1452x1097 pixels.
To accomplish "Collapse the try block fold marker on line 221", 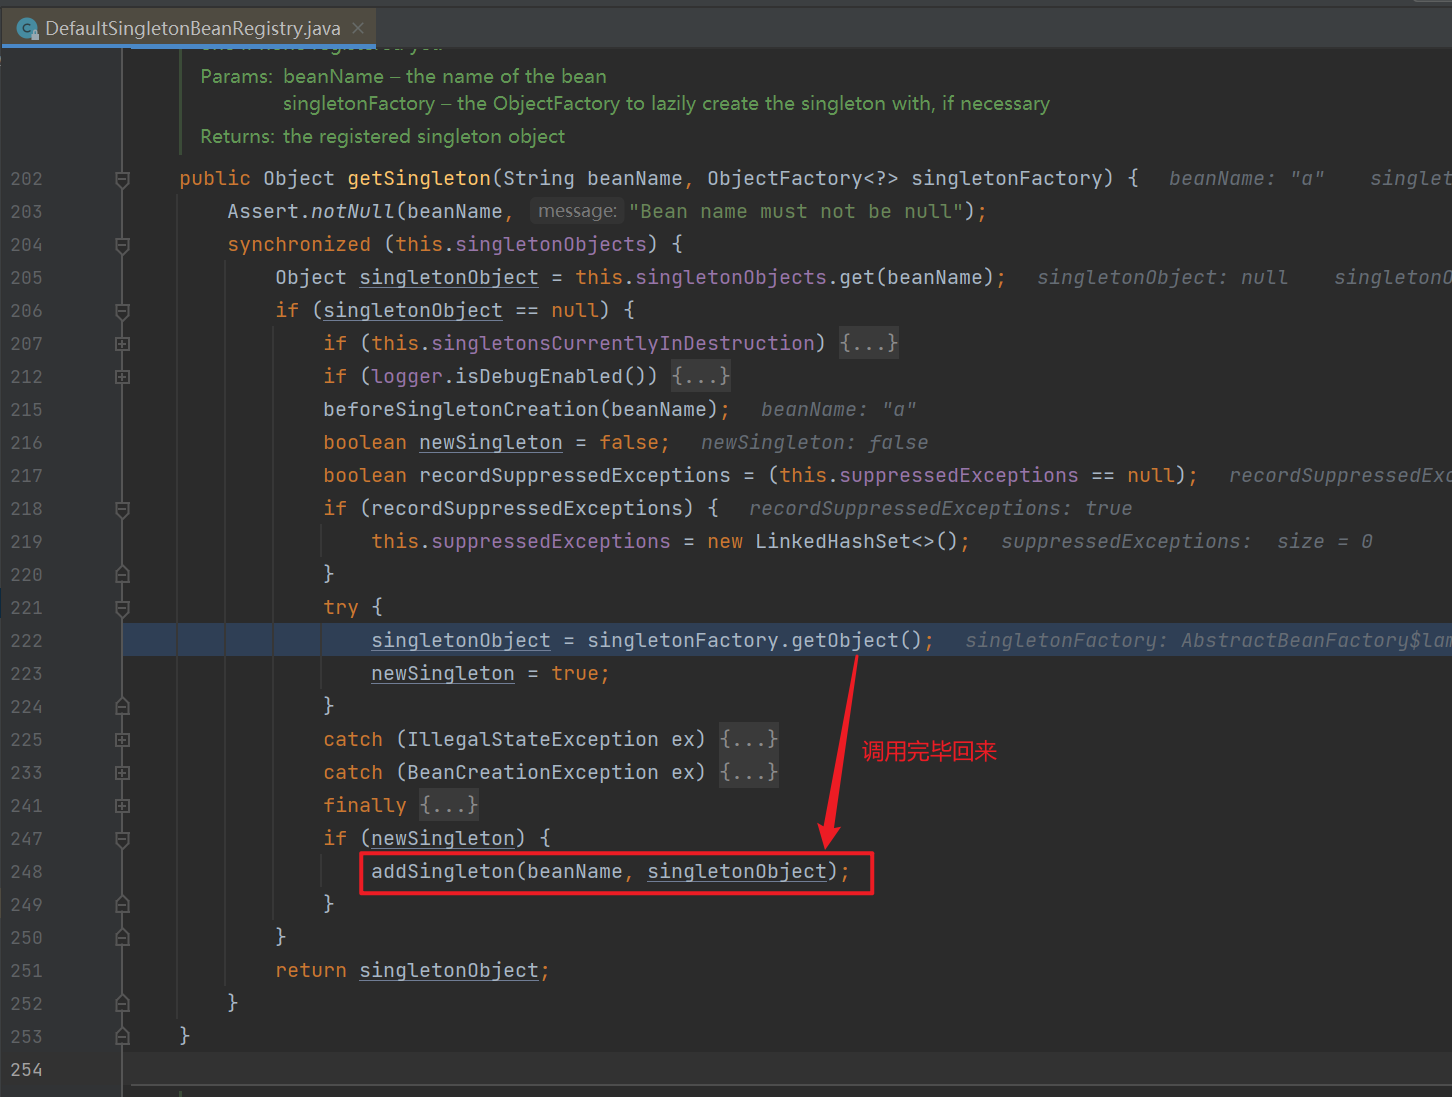I will 122,608.
